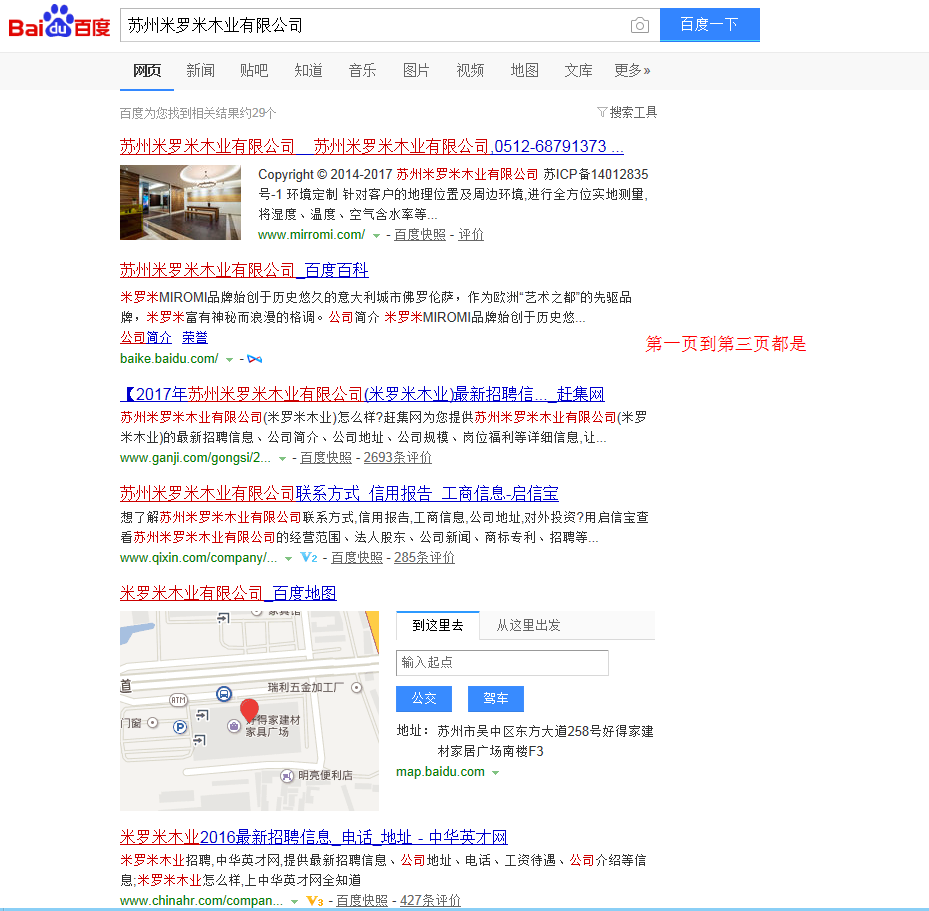Switch to the 新闻 search tab
Screen dimensions: 929x911
click(x=200, y=71)
